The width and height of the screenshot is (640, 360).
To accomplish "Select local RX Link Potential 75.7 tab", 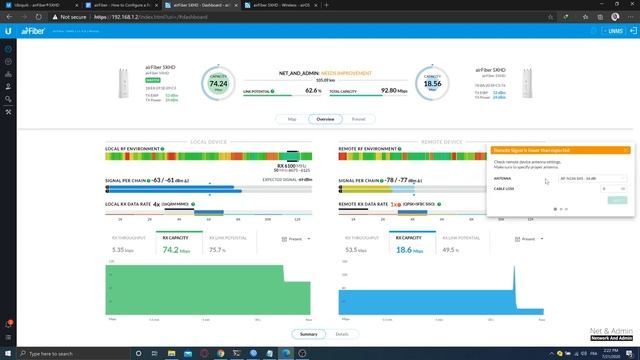I will click(229, 243).
